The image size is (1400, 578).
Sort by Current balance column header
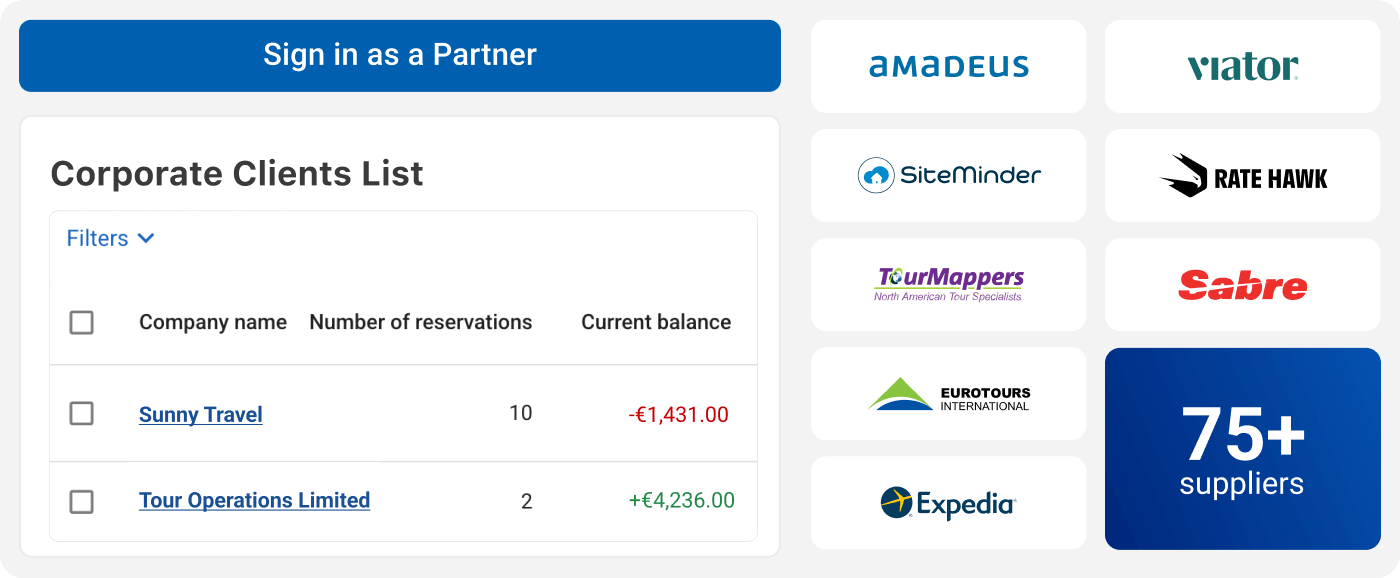[656, 322]
